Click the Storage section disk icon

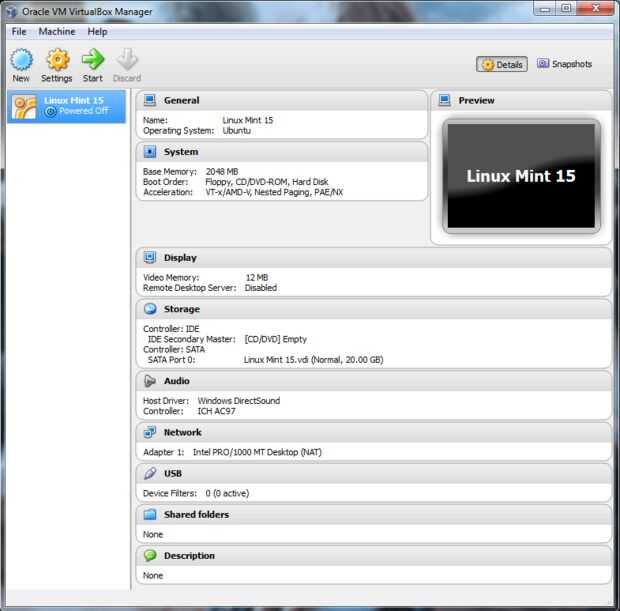click(149, 309)
